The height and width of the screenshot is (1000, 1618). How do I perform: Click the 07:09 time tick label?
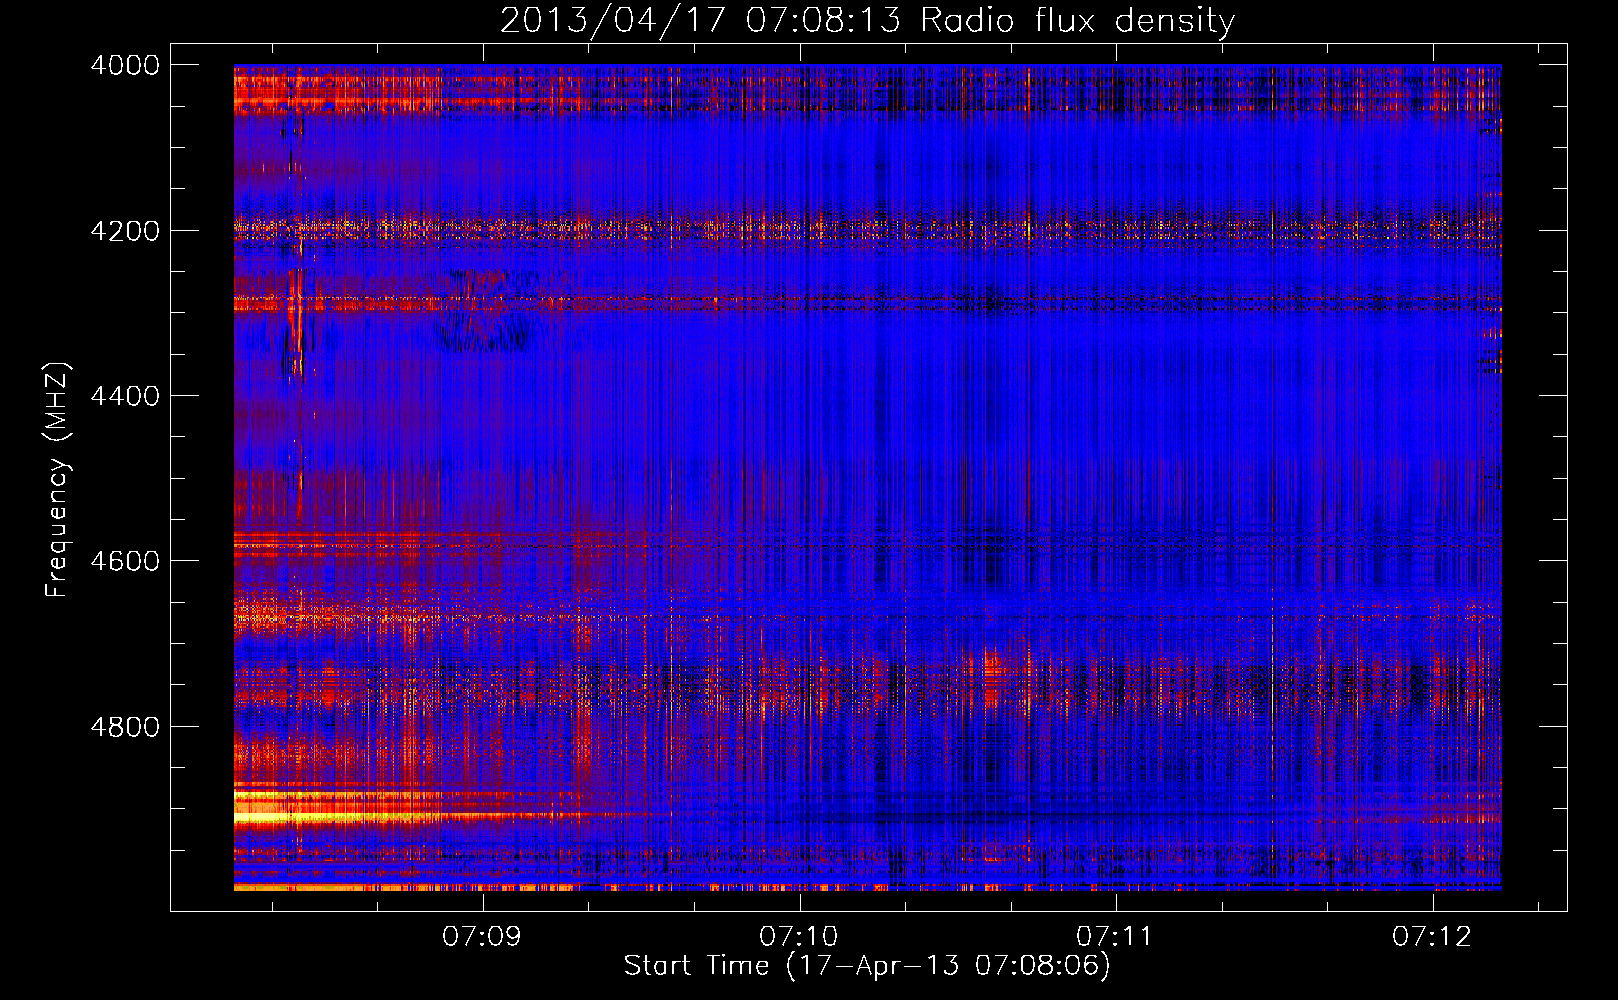483,936
